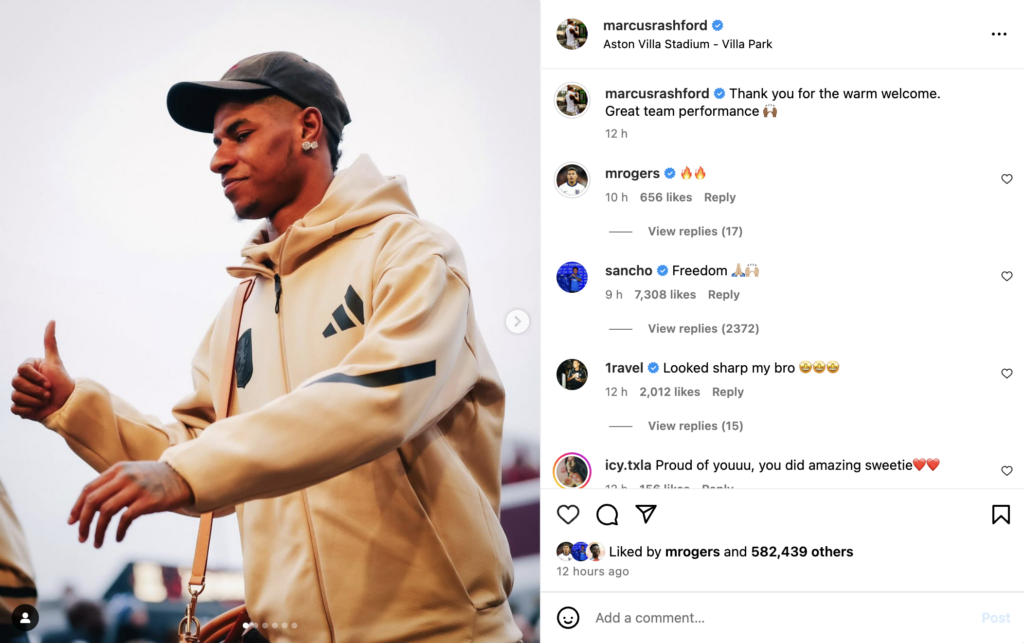View the 582,439 others likes list
The image size is (1024, 643).
click(802, 552)
